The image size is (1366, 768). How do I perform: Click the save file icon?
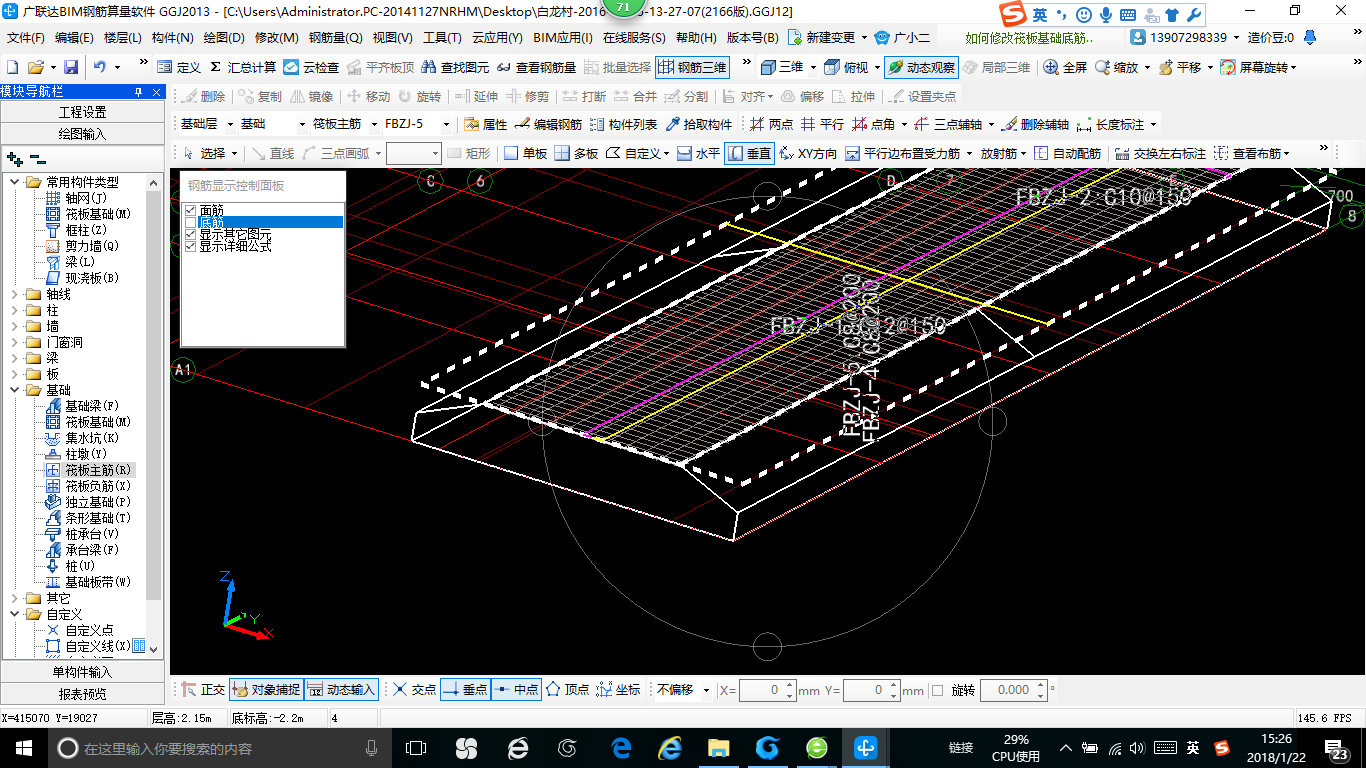pyautogui.click(x=71, y=67)
